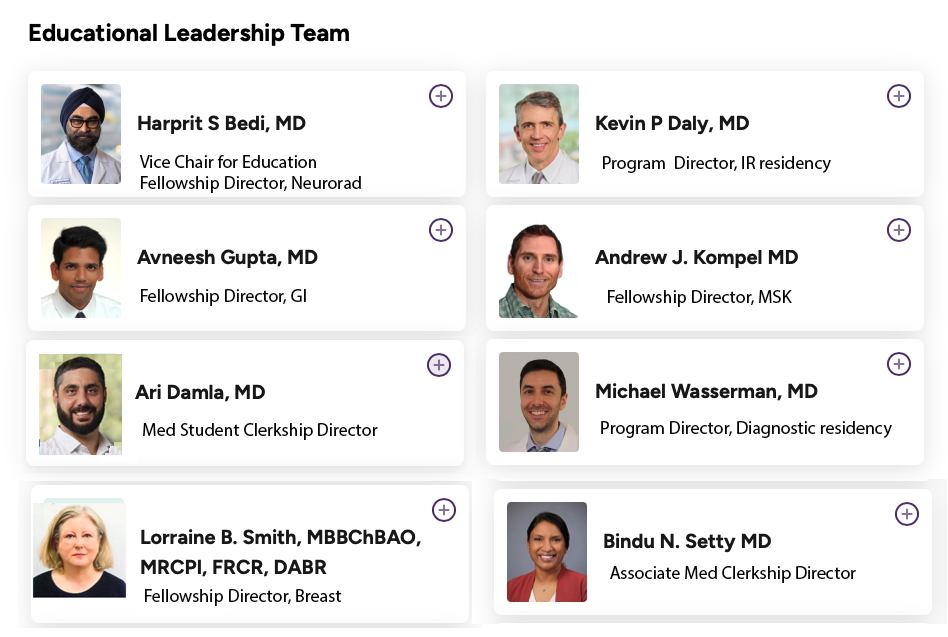
Task: Expand Bindu N. Setty's plus icon
Action: (x=906, y=514)
